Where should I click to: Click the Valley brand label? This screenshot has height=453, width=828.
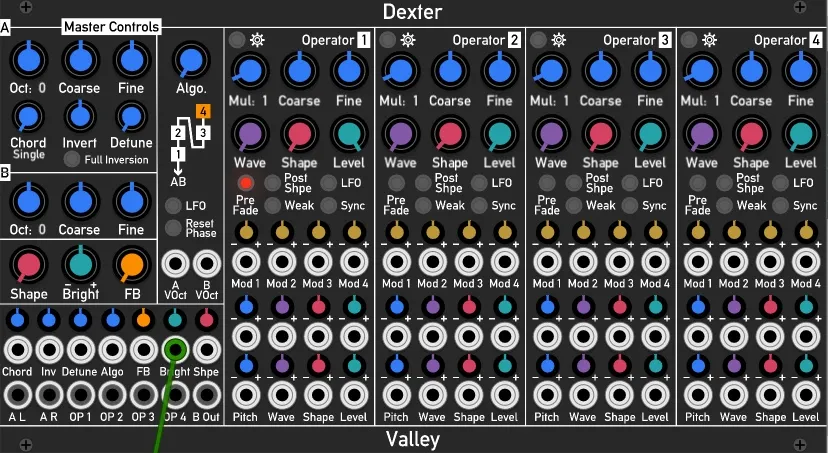[x=413, y=439]
